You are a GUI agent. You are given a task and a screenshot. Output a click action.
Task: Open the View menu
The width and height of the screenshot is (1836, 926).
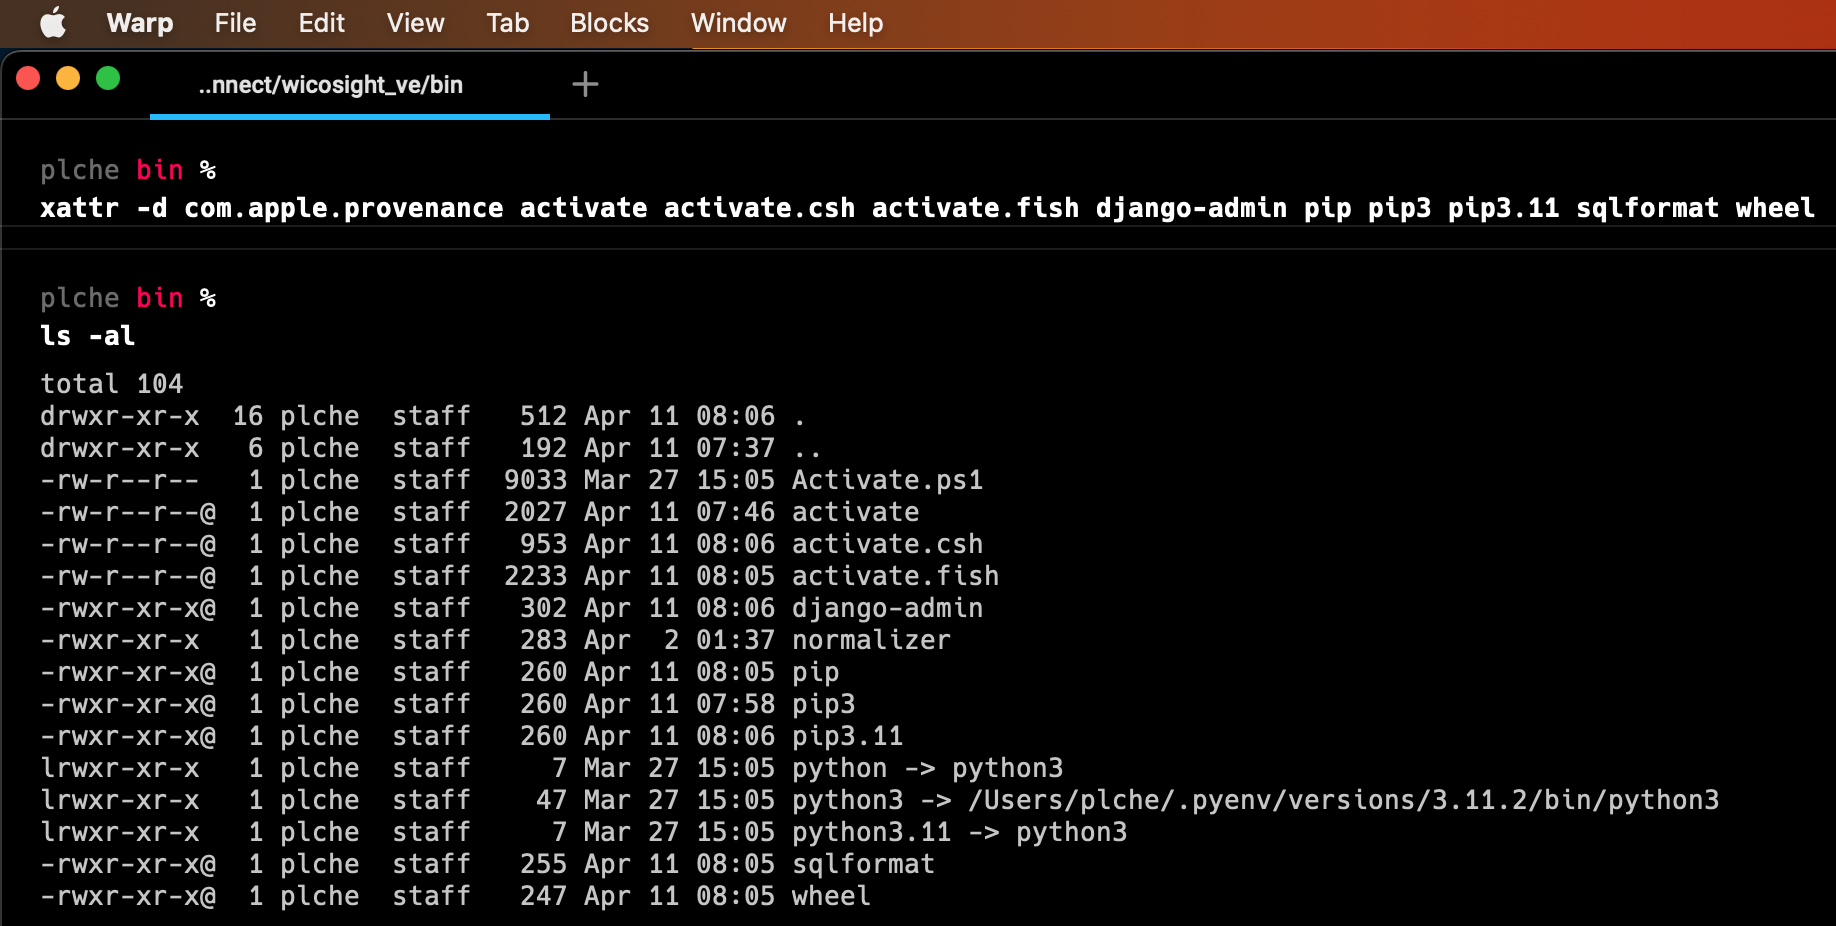point(415,23)
